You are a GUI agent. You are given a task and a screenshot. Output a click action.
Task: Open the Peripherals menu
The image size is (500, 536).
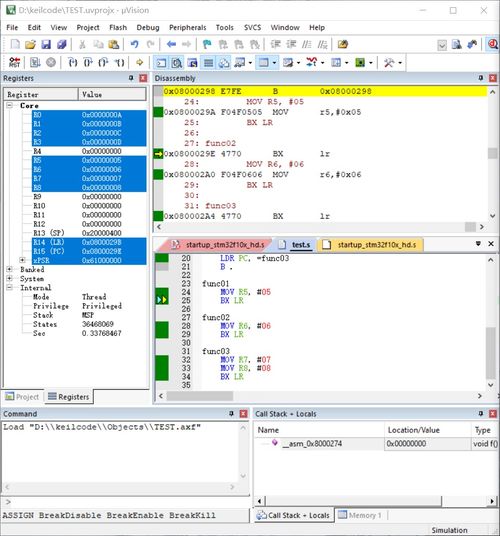click(188, 28)
